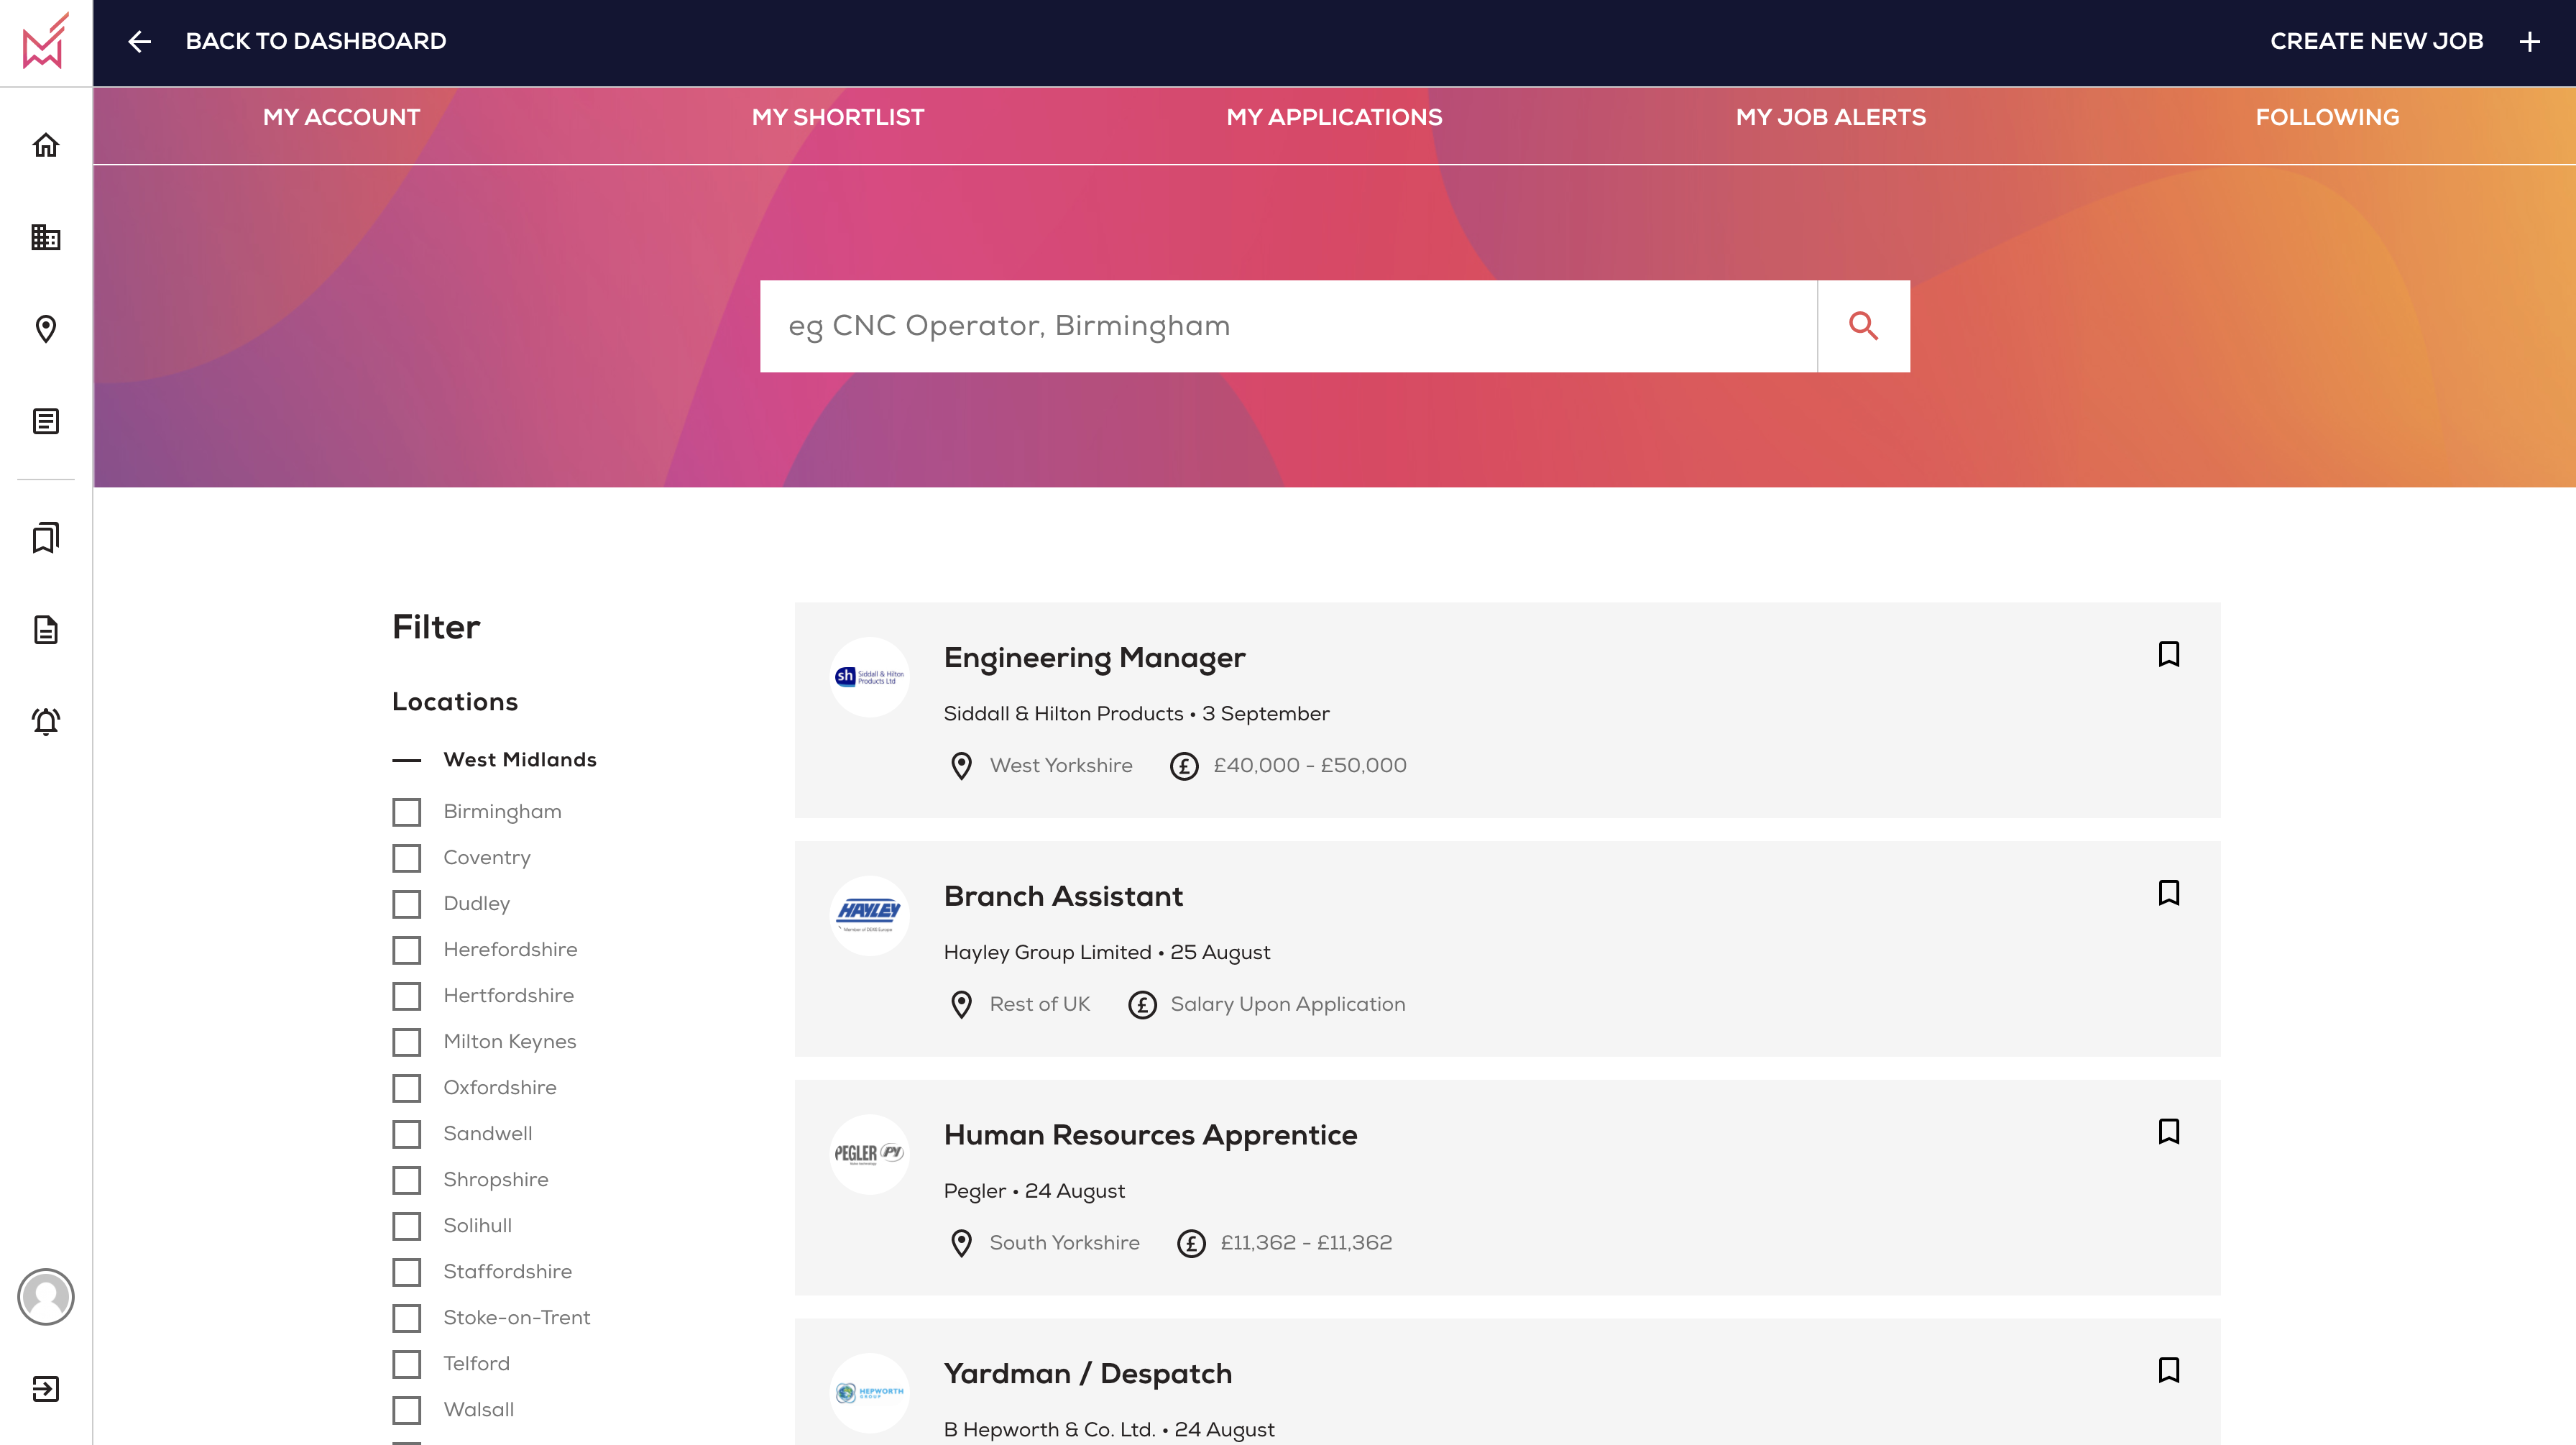
Task: Click the magnifier search button
Action: point(1863,326)
